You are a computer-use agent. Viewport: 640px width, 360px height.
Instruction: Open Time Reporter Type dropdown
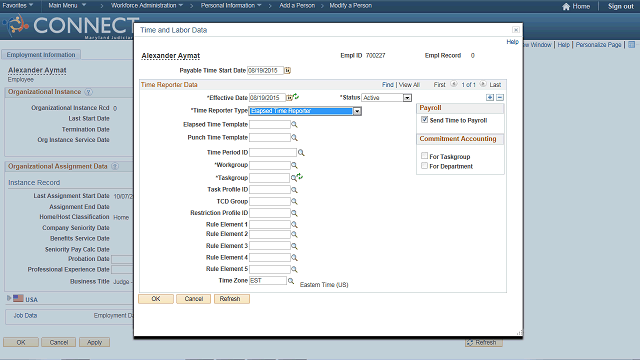pos(357,111)
